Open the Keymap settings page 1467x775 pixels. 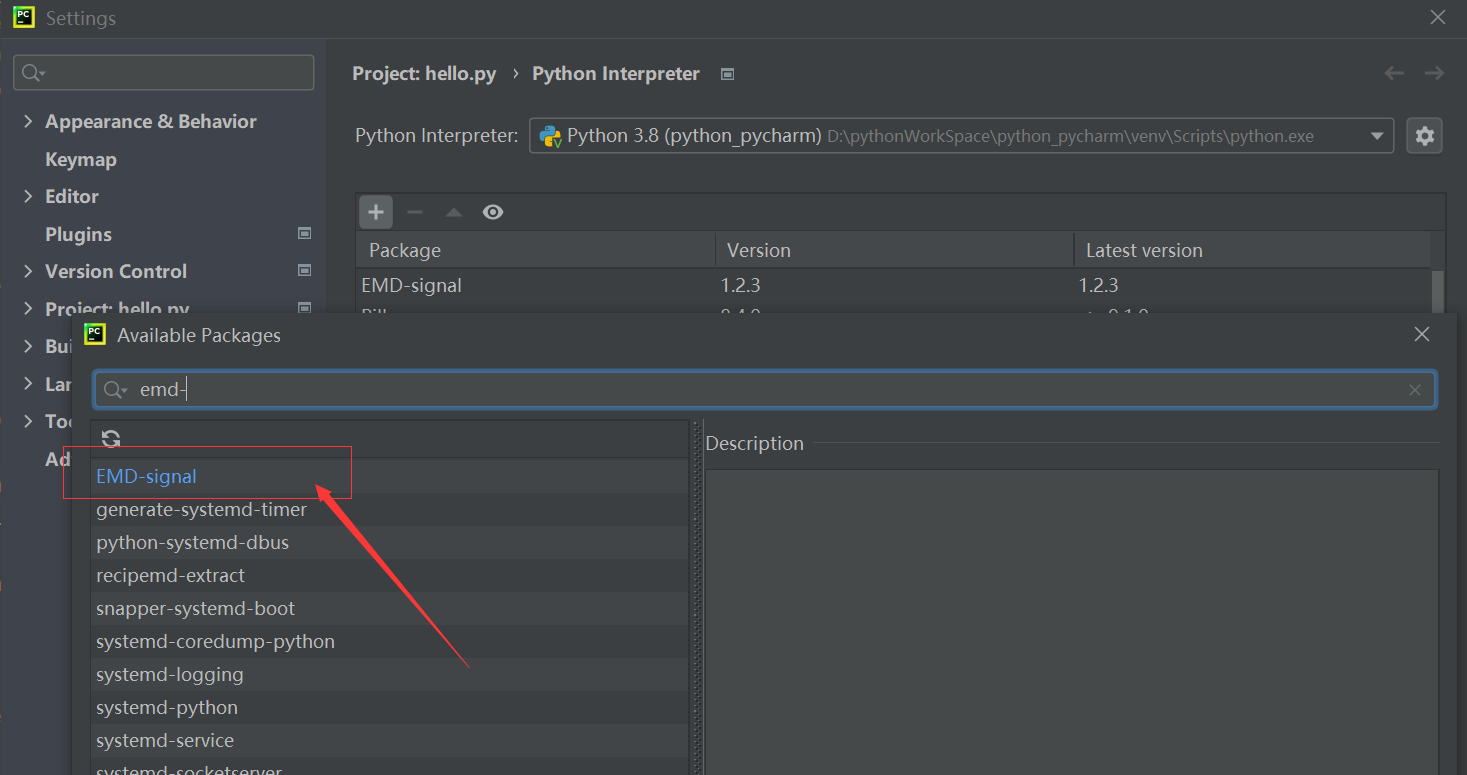81,159
